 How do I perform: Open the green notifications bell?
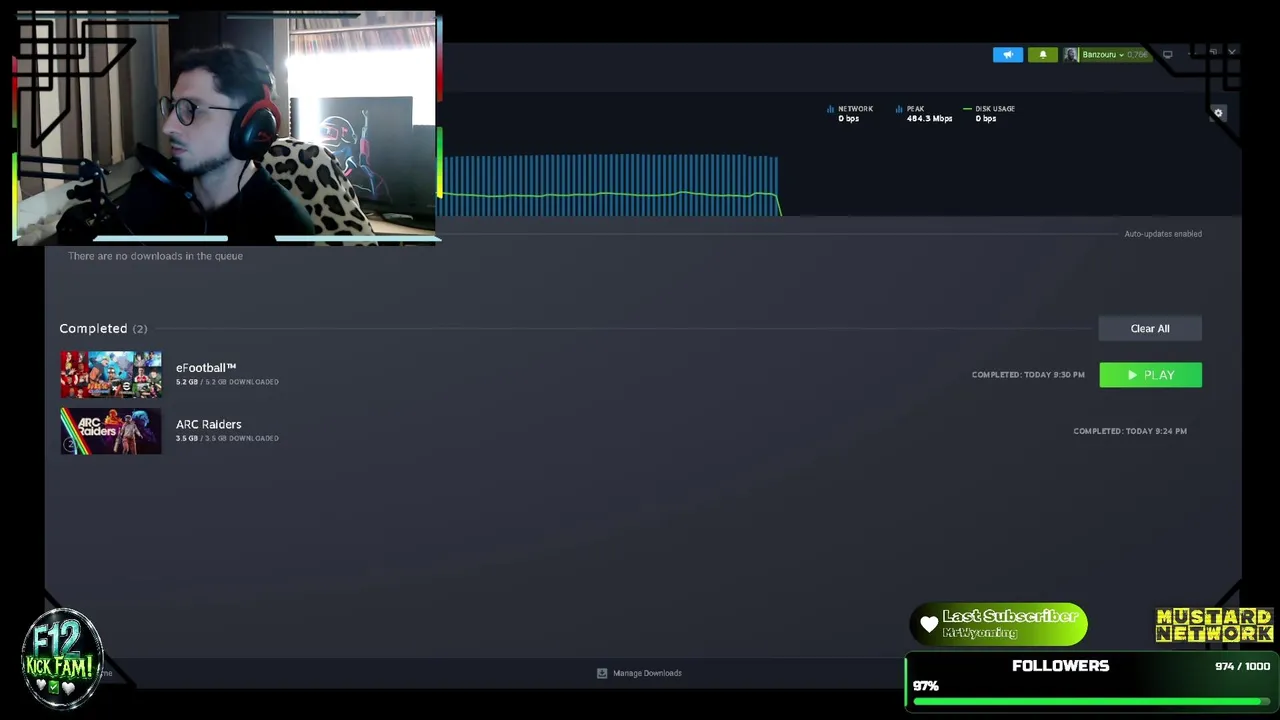click(x=1042, y=55)
